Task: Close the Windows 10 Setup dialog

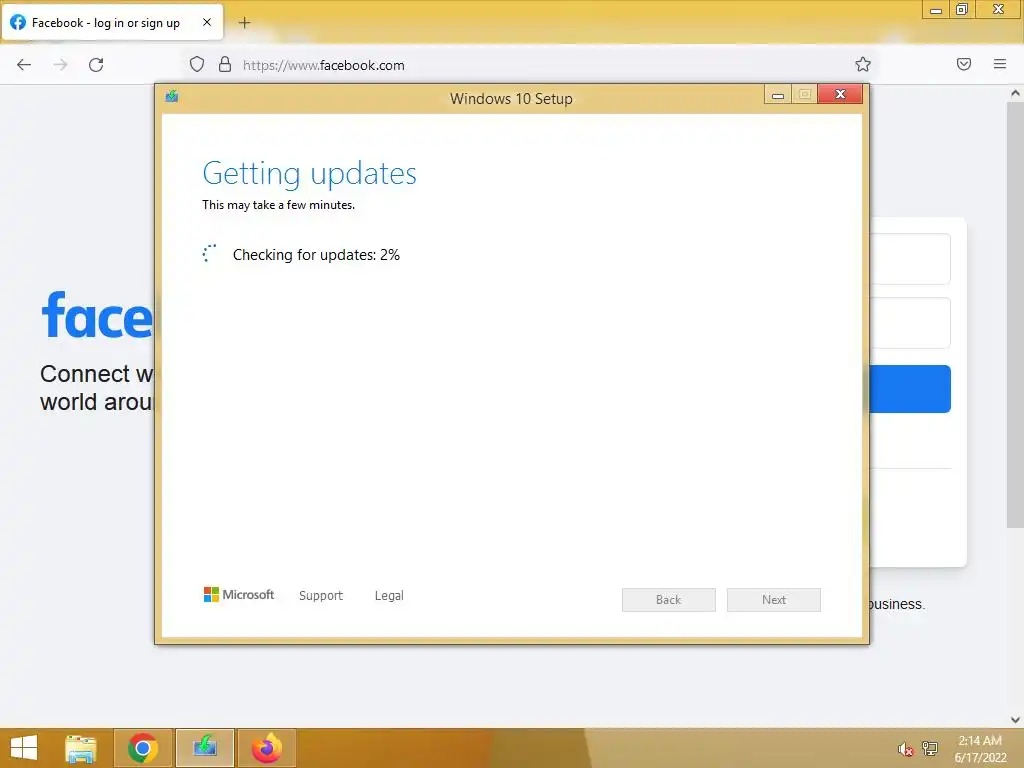Action: coord(840,95)
